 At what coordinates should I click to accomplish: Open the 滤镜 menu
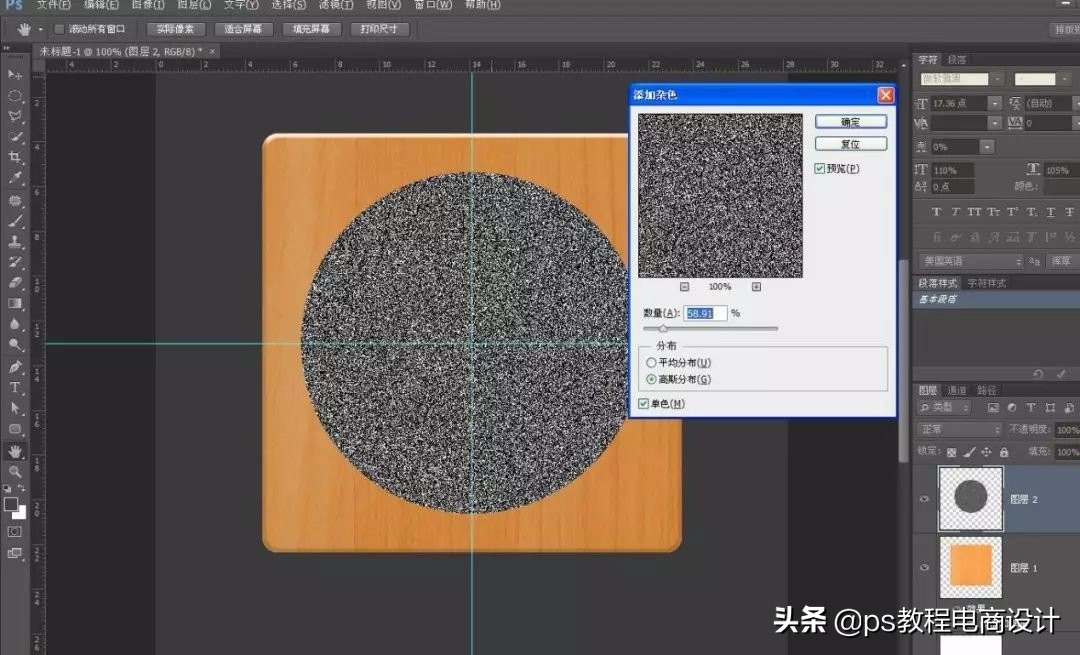334,5
